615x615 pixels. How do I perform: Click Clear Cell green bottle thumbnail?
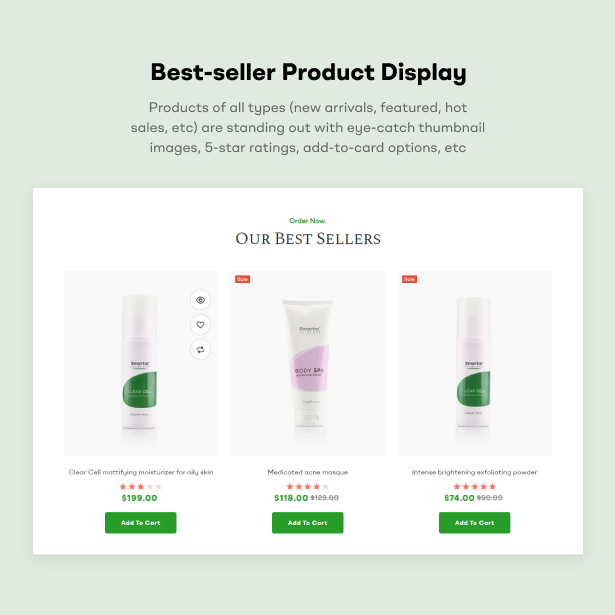pos(140,363)
